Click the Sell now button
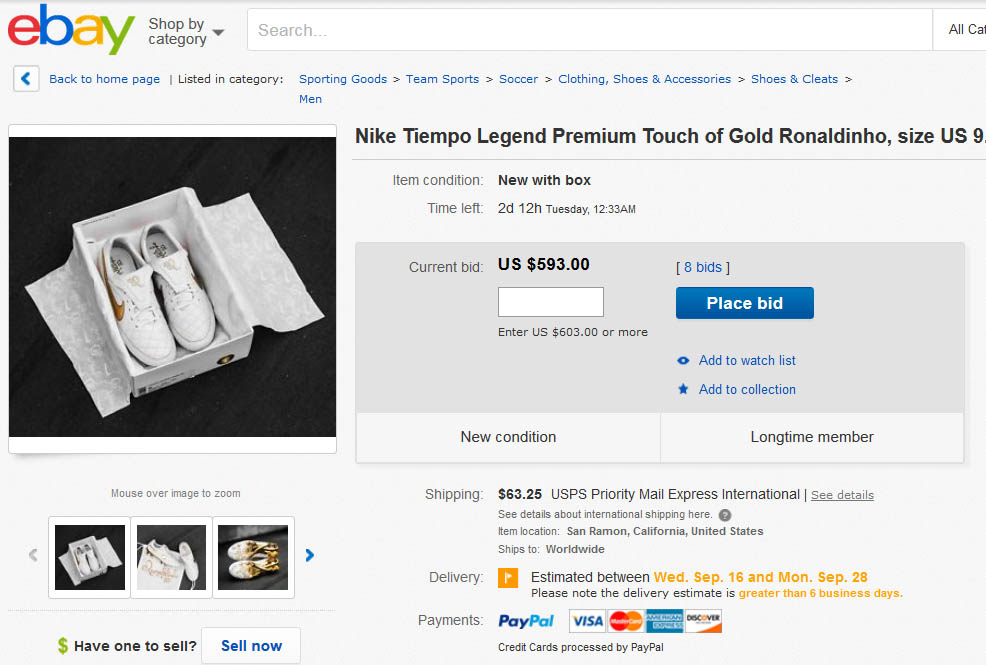986x665 pixels. click(250, 646)
